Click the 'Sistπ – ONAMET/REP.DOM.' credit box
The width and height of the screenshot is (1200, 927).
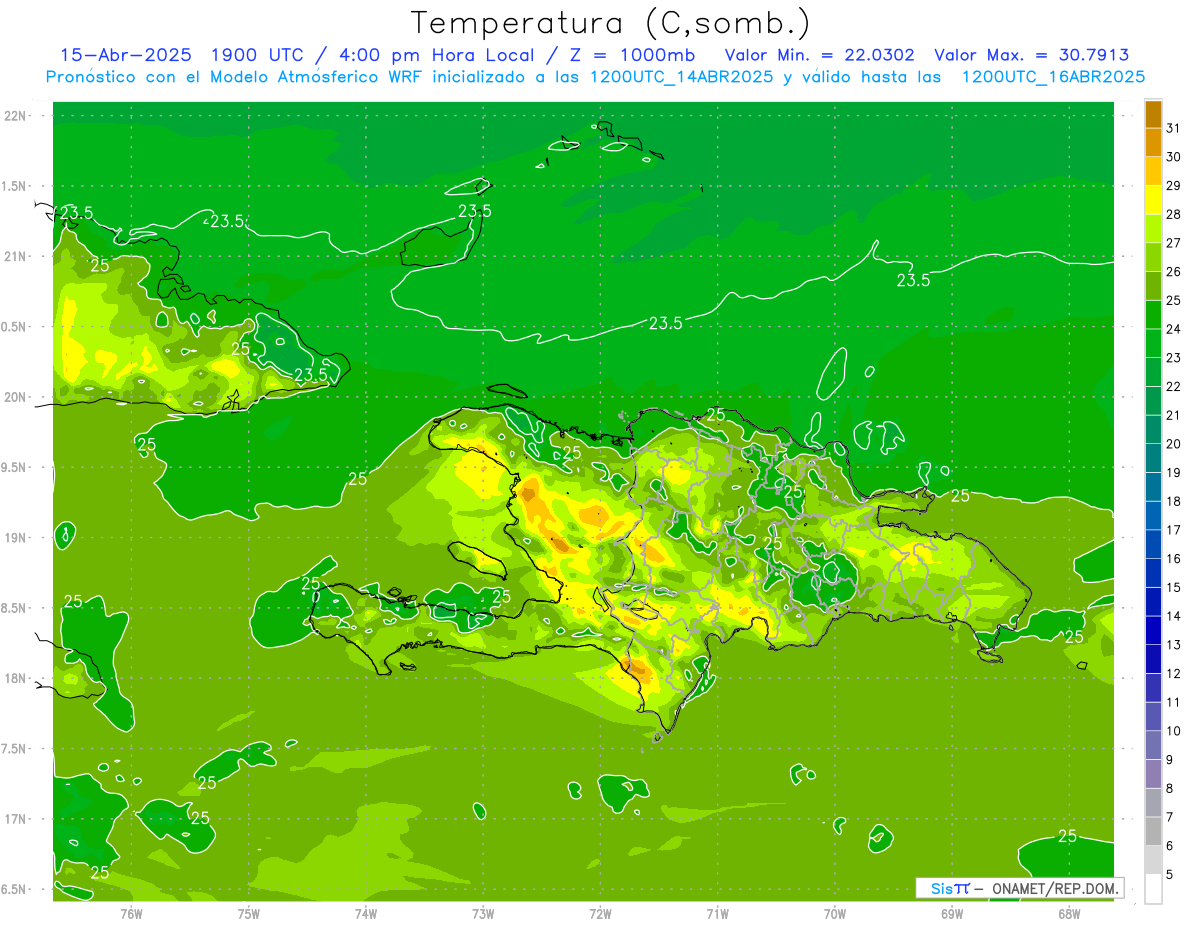pos(1019,888)
